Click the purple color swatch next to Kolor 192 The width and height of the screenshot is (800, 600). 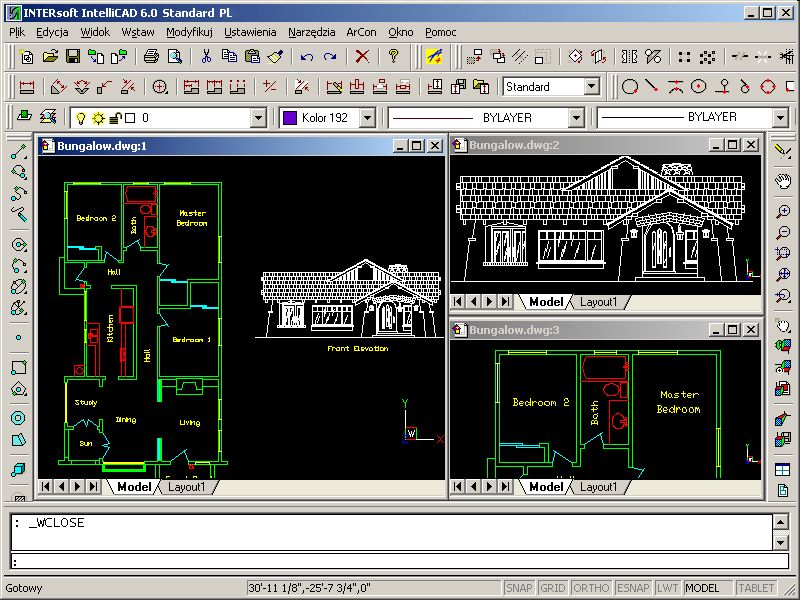[290, 118]
